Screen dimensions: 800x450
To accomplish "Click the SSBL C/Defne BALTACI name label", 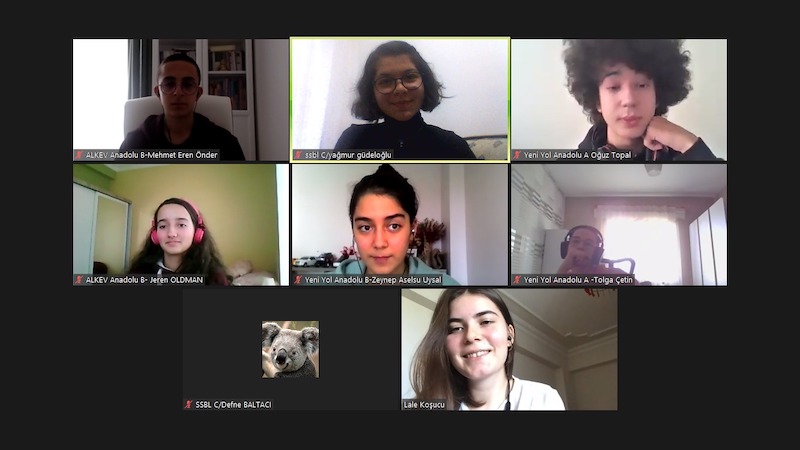I will (x=234, y=405).
